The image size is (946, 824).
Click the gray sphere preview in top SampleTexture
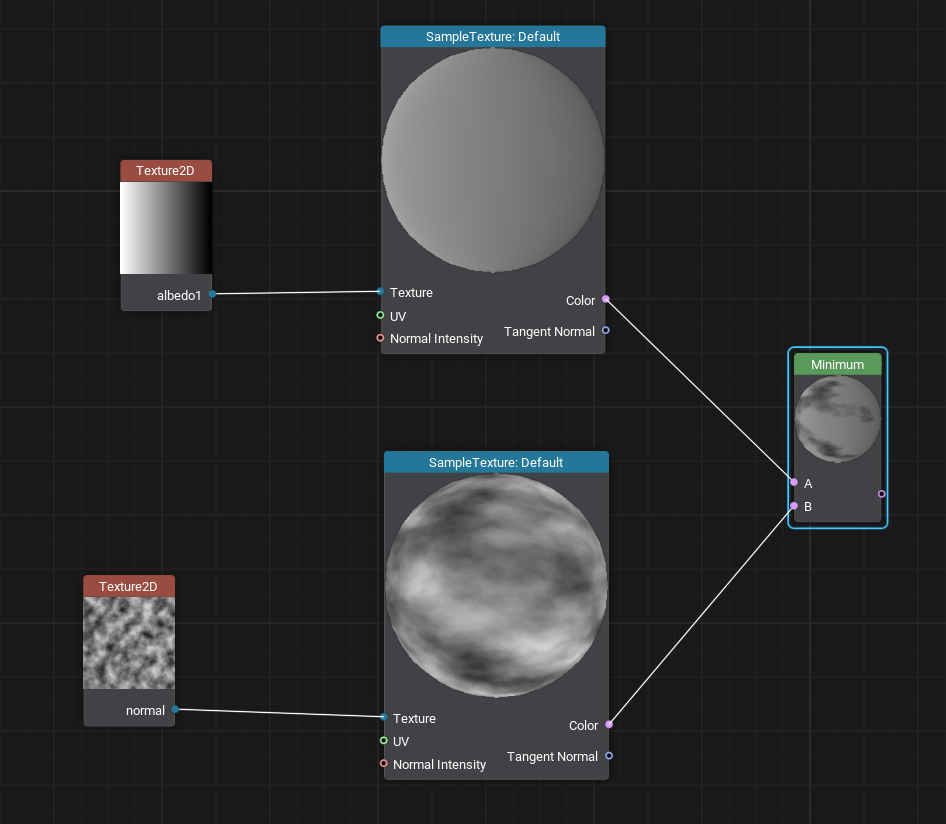pyautogui.click(x=493, y=160)
